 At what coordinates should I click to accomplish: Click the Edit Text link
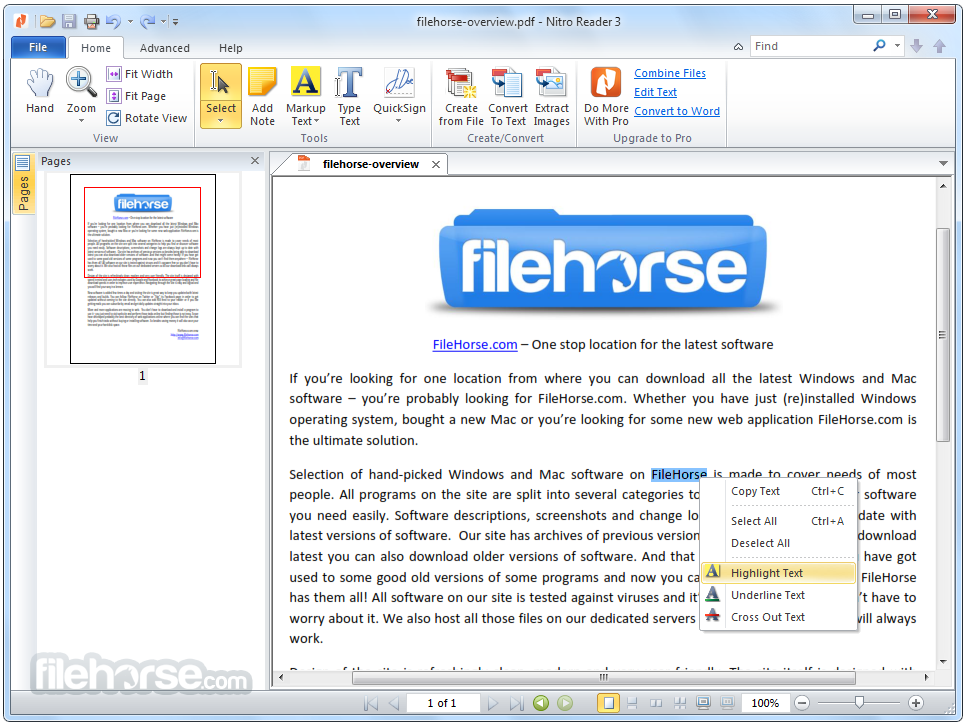pos(656,92)
